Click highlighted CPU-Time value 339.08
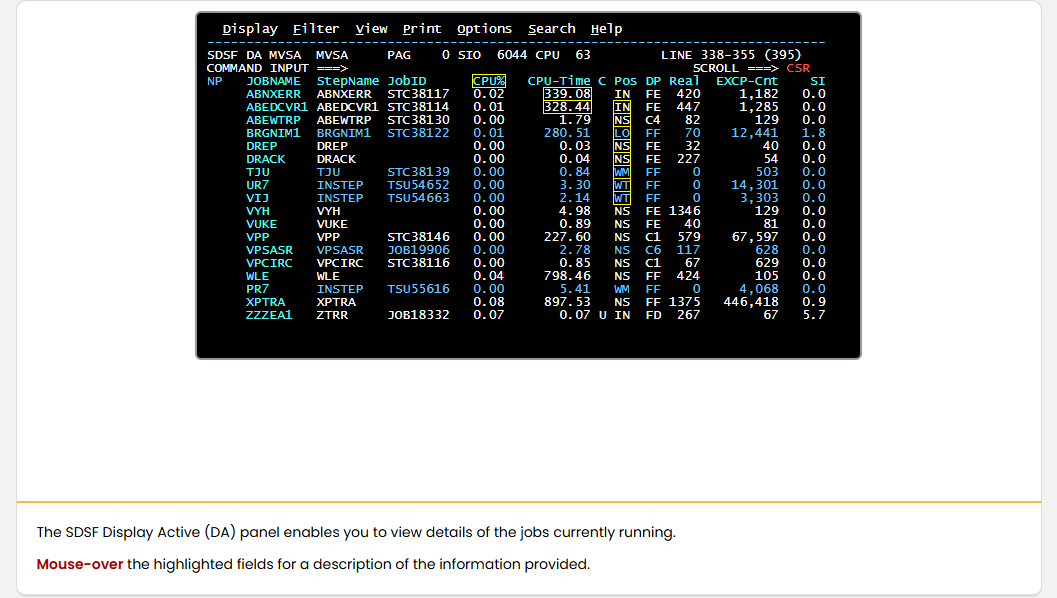The width and height of the screenshot is (1057, 598). point(567,94)
